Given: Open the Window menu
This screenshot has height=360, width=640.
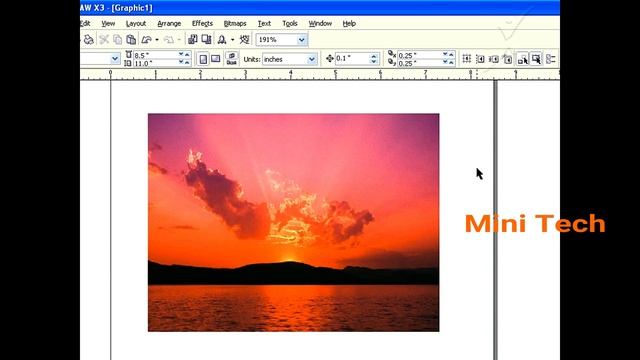Looking at the screenshot, I should click(320, 24).
